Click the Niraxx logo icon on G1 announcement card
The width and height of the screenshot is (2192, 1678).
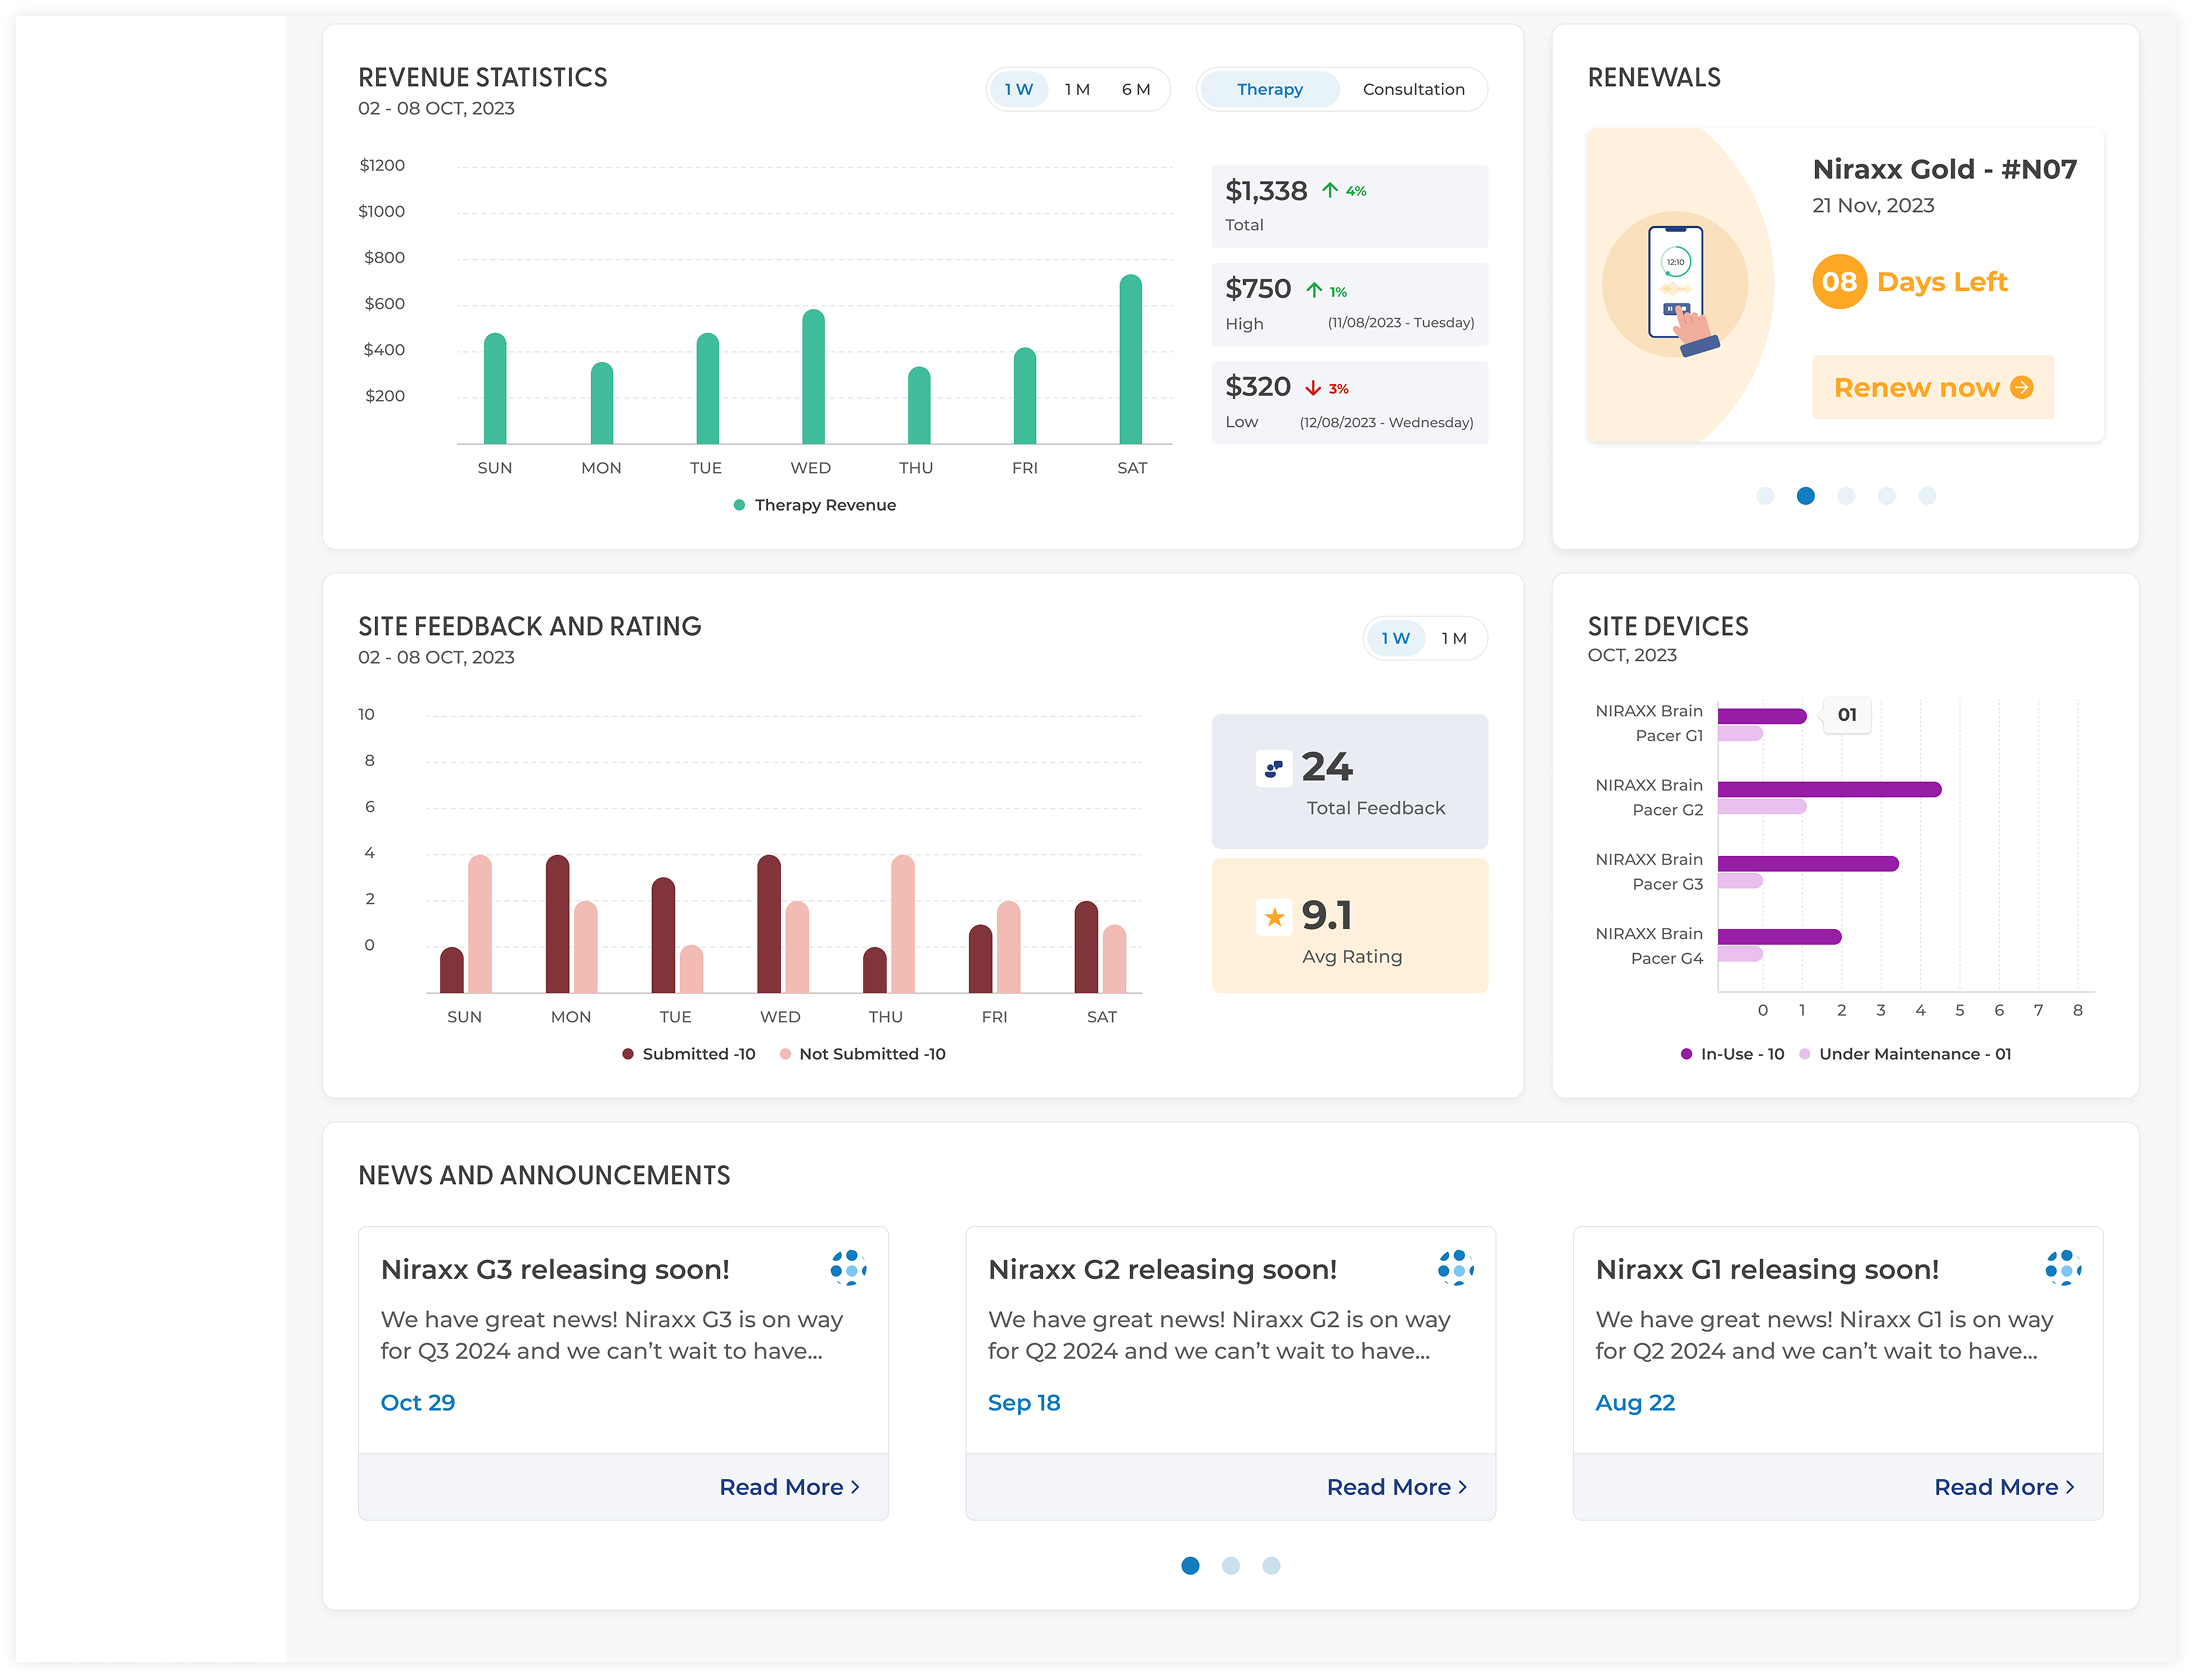tap(2065, 1268)
